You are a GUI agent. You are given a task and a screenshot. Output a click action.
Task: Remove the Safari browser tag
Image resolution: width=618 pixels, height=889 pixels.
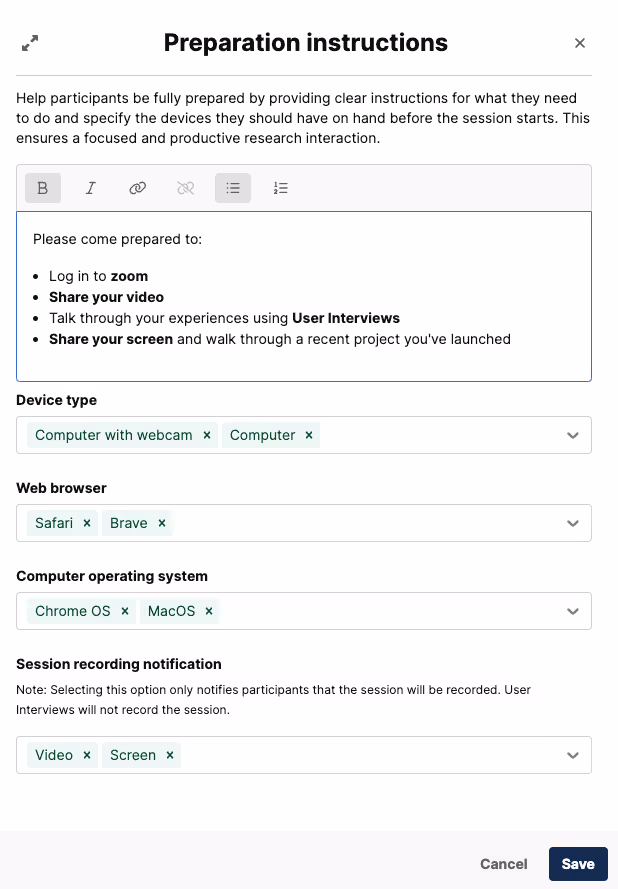(x=87, y=523)
